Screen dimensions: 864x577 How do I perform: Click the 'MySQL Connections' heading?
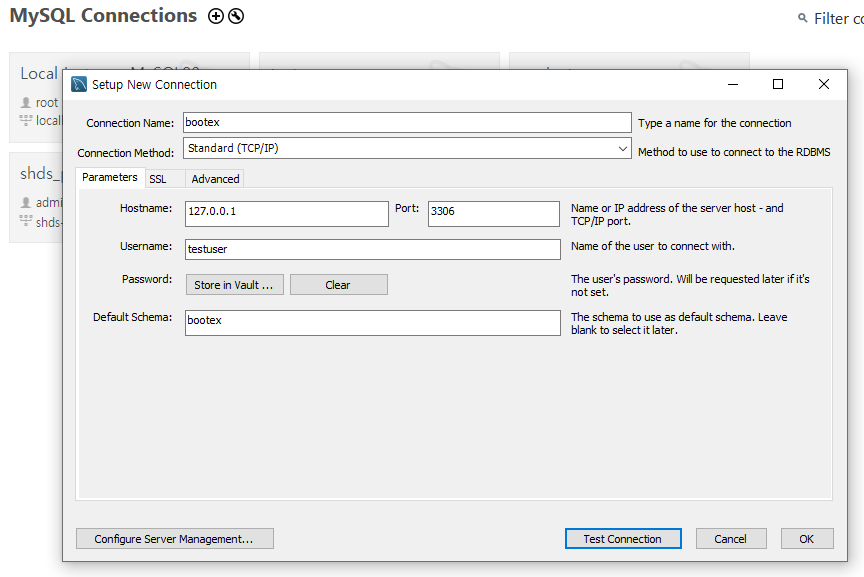click(103, 15)
